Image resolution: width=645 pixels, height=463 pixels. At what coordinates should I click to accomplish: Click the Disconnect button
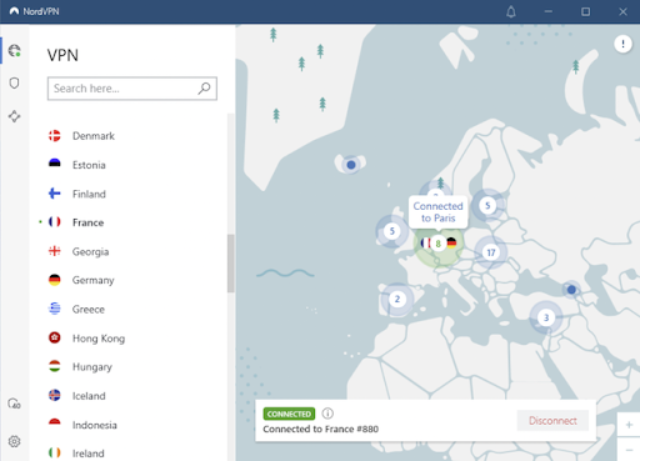point(552,420)
